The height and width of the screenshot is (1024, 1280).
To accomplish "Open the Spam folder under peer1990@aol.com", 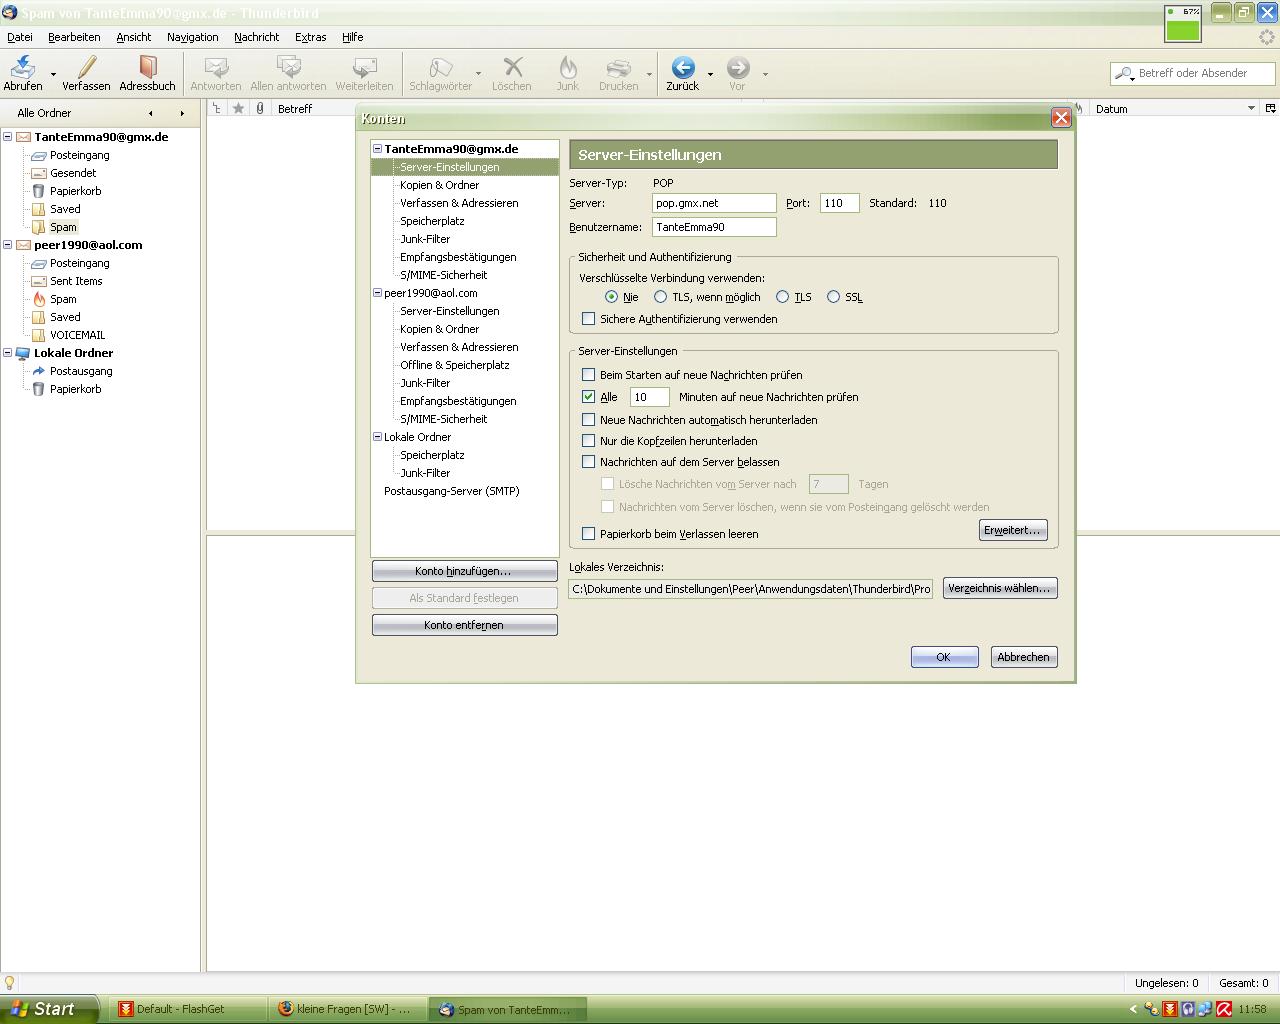I will [63, 299].
